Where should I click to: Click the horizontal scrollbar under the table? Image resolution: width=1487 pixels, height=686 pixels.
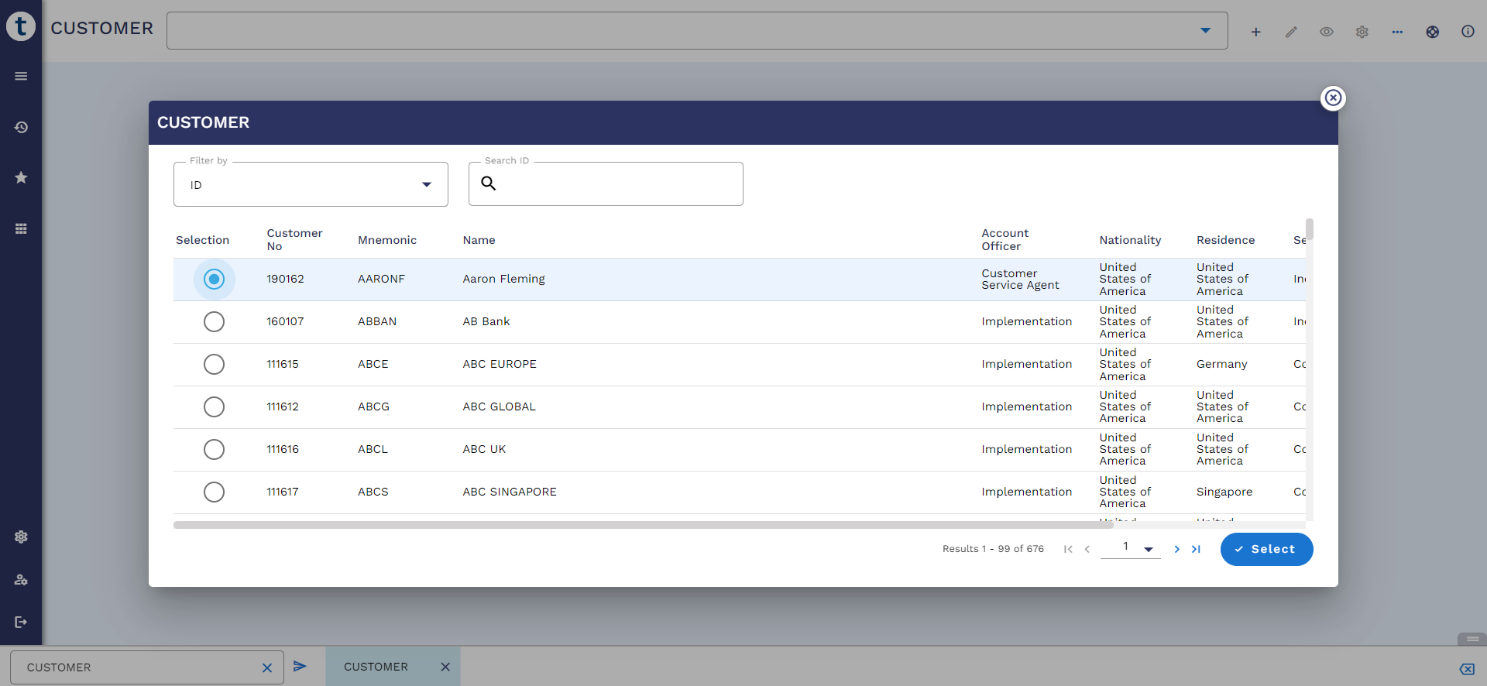[630, 524]
